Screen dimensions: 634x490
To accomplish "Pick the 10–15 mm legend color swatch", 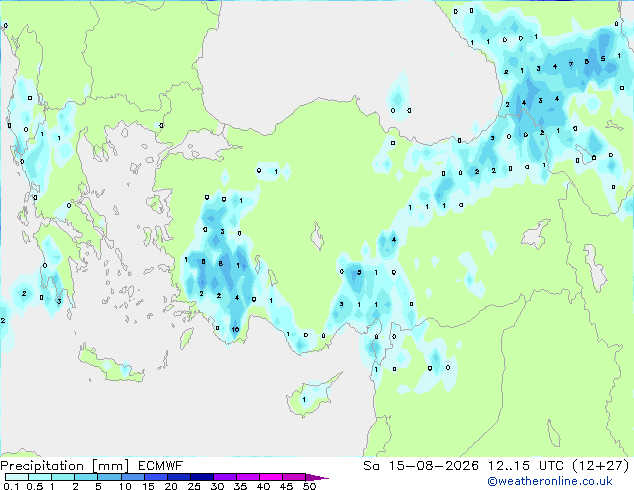I will click(133, 477).
